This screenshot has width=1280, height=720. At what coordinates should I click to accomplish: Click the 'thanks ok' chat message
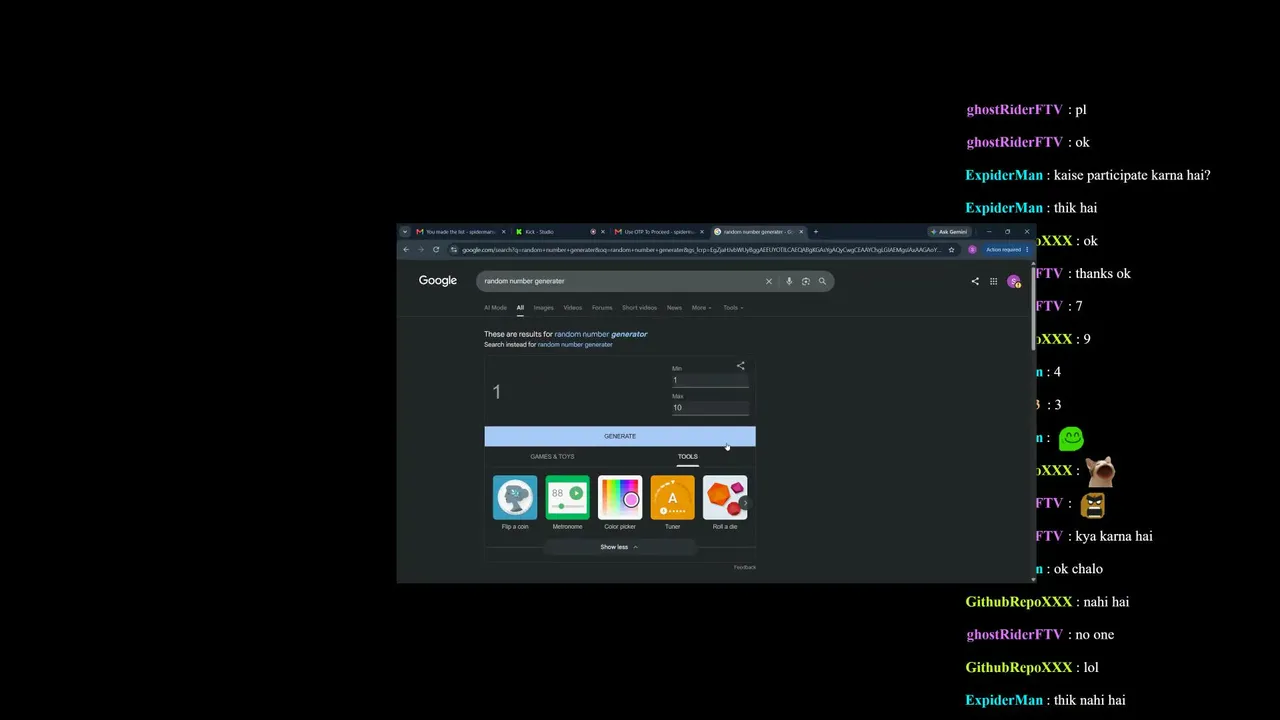click(x=1103, y=273)
